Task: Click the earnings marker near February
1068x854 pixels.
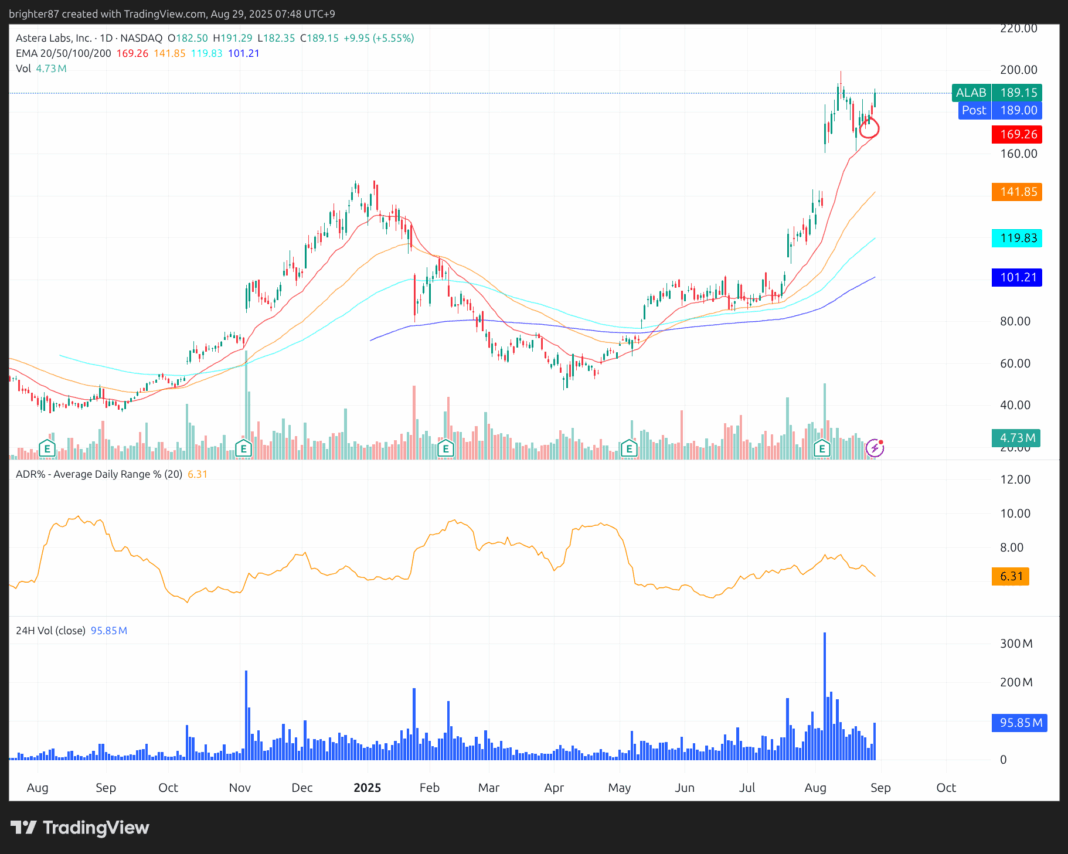Action: [x=446, y=449]
